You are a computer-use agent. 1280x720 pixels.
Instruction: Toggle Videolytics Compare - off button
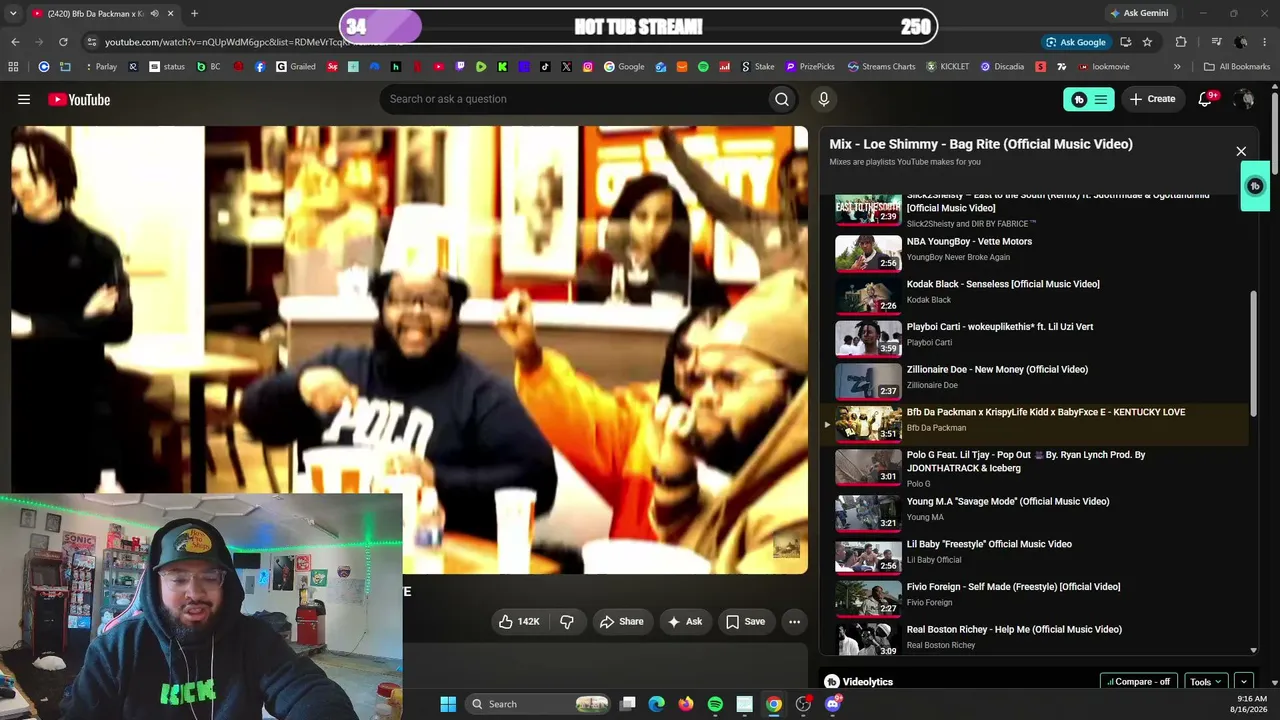[x=1139, y=682]
